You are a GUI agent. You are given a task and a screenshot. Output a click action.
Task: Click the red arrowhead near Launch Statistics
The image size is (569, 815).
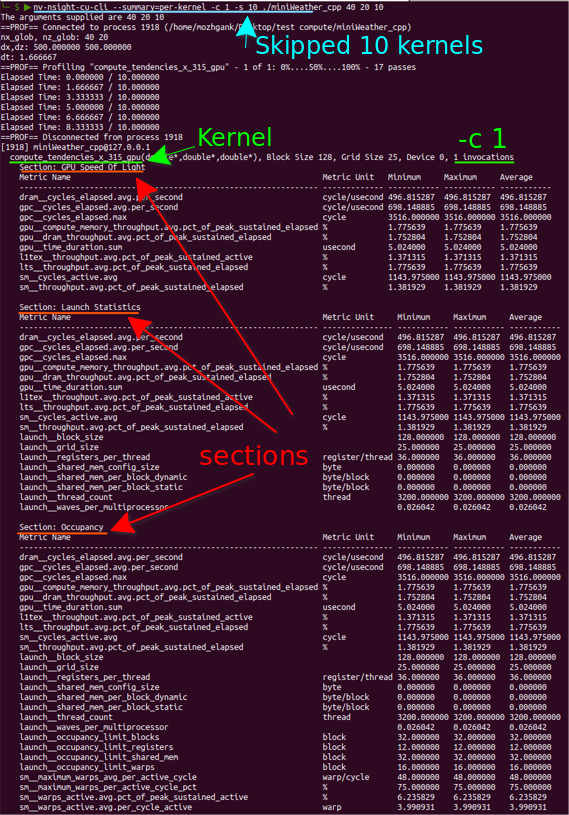(x=139, y=327)
